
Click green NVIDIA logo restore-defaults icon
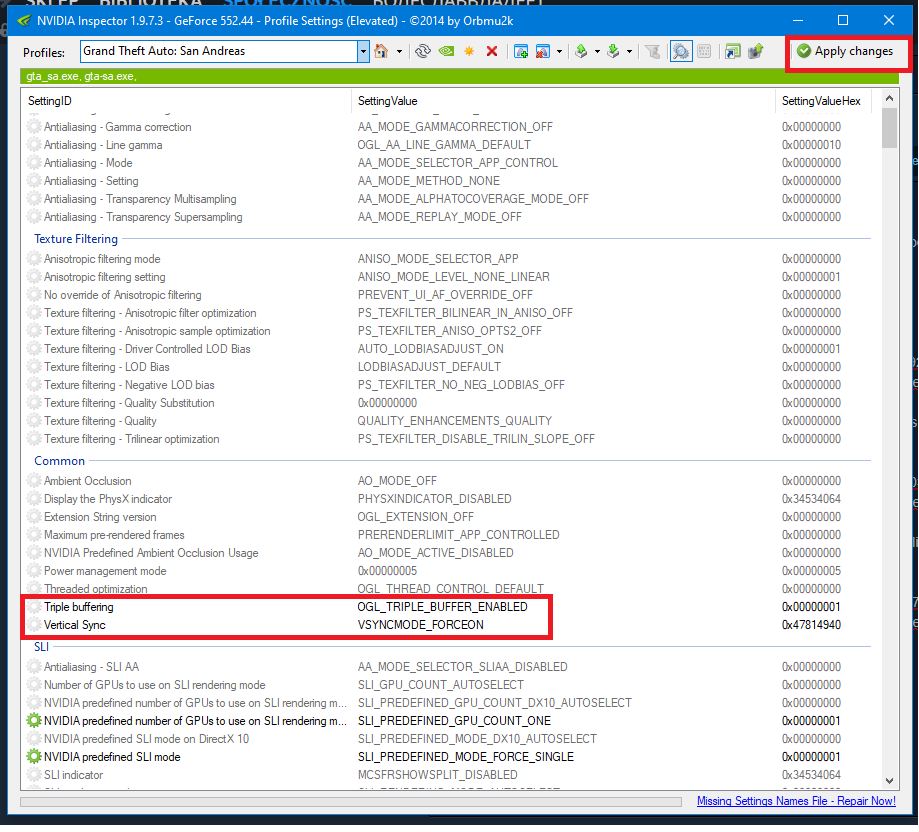(447, 52)
